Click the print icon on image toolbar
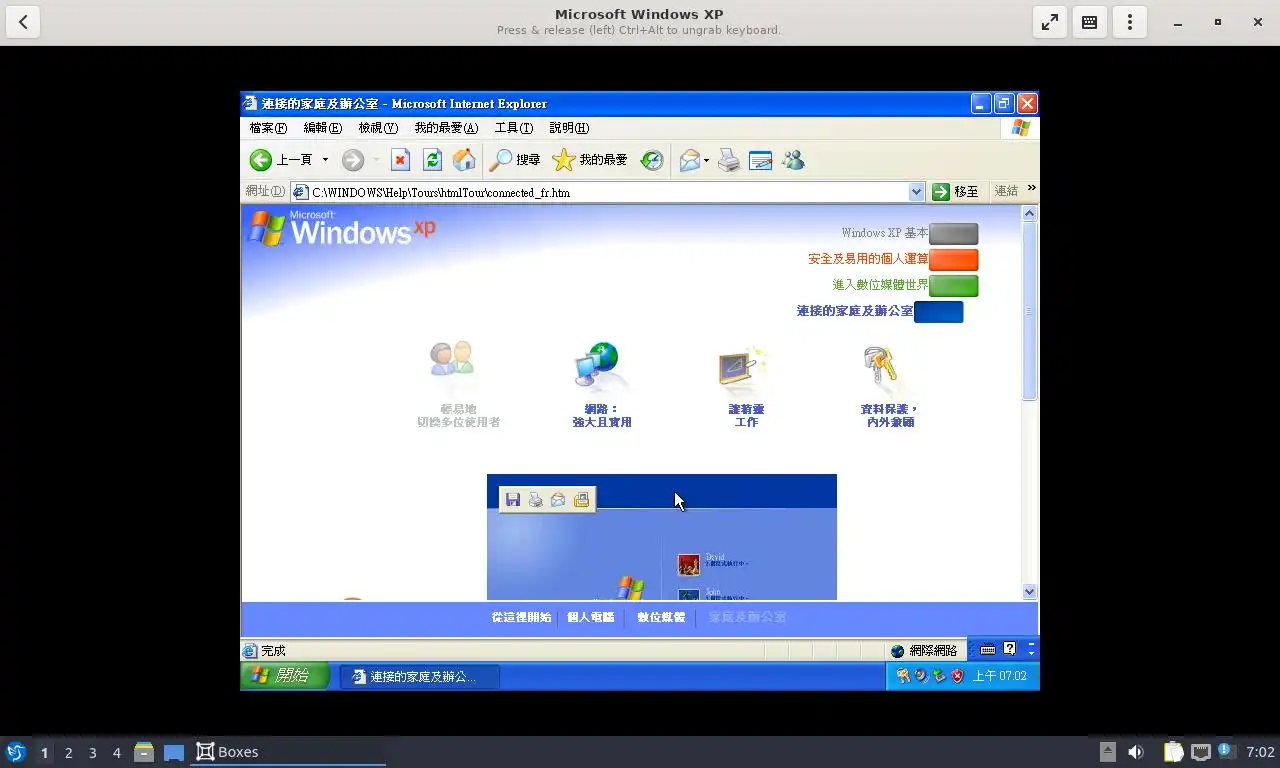 click(x=536, y=499)
